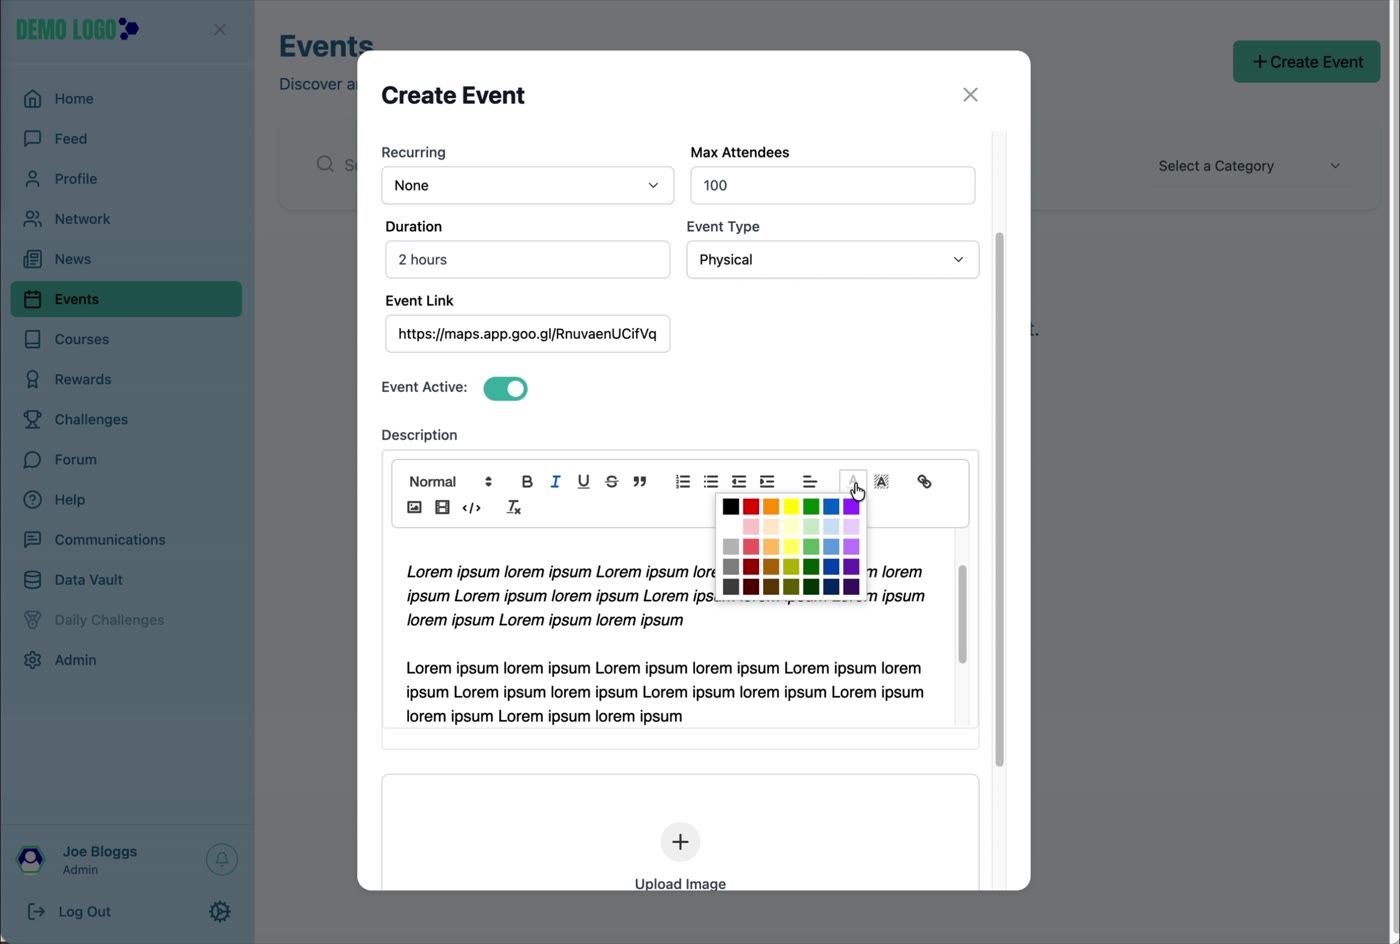This screenshot has height=944, width=1400.
Task: Insert a video into the description
Action: [442, 508]
